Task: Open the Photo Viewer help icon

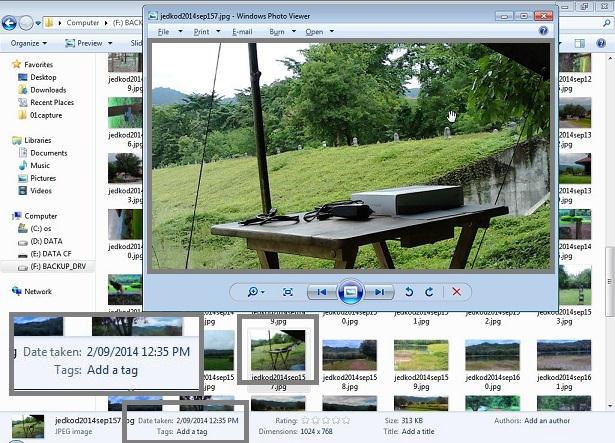Action: pos(543,31)
